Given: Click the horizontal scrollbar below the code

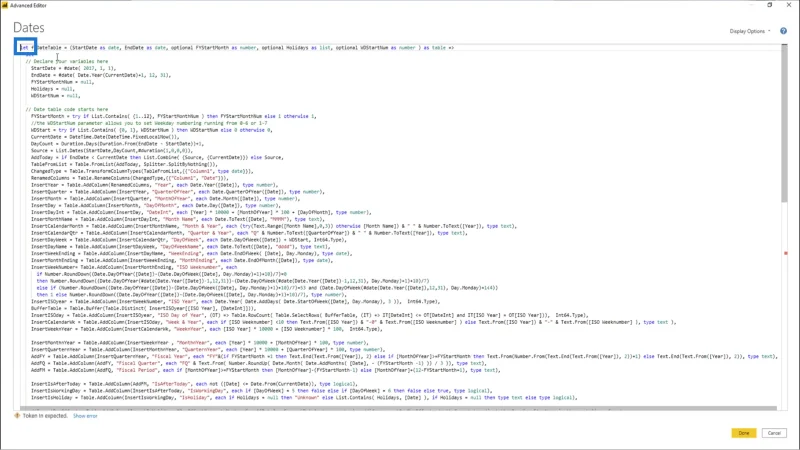Looking at the screenshot, I should (398, 408).
